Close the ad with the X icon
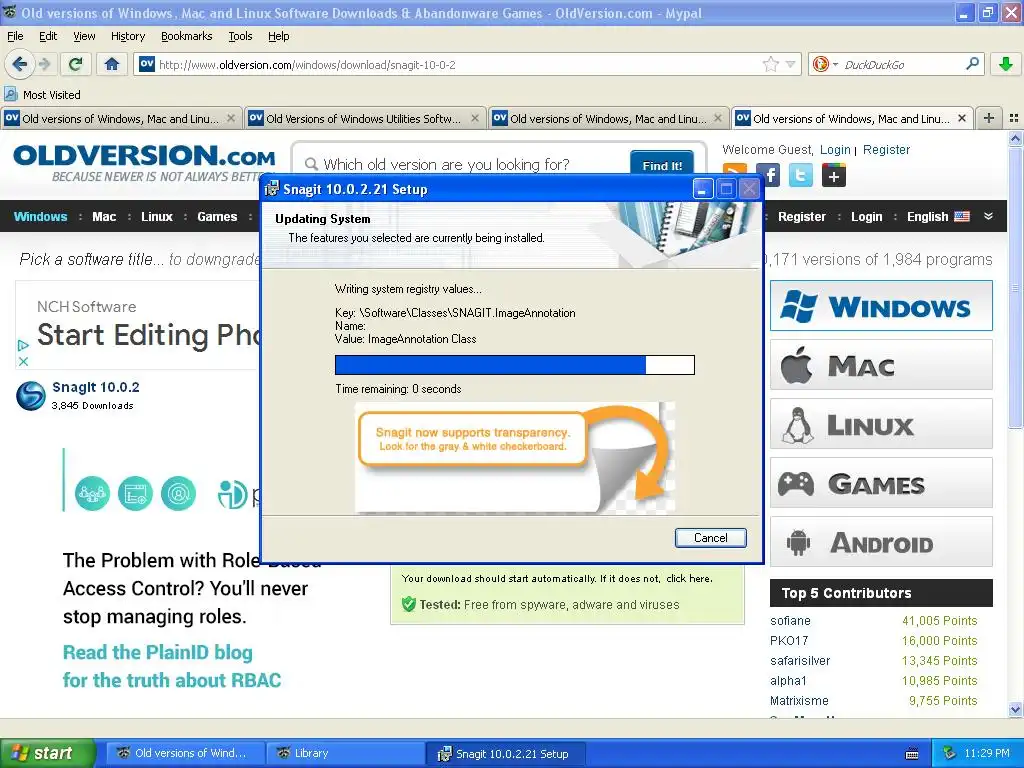 click(24, 361)
